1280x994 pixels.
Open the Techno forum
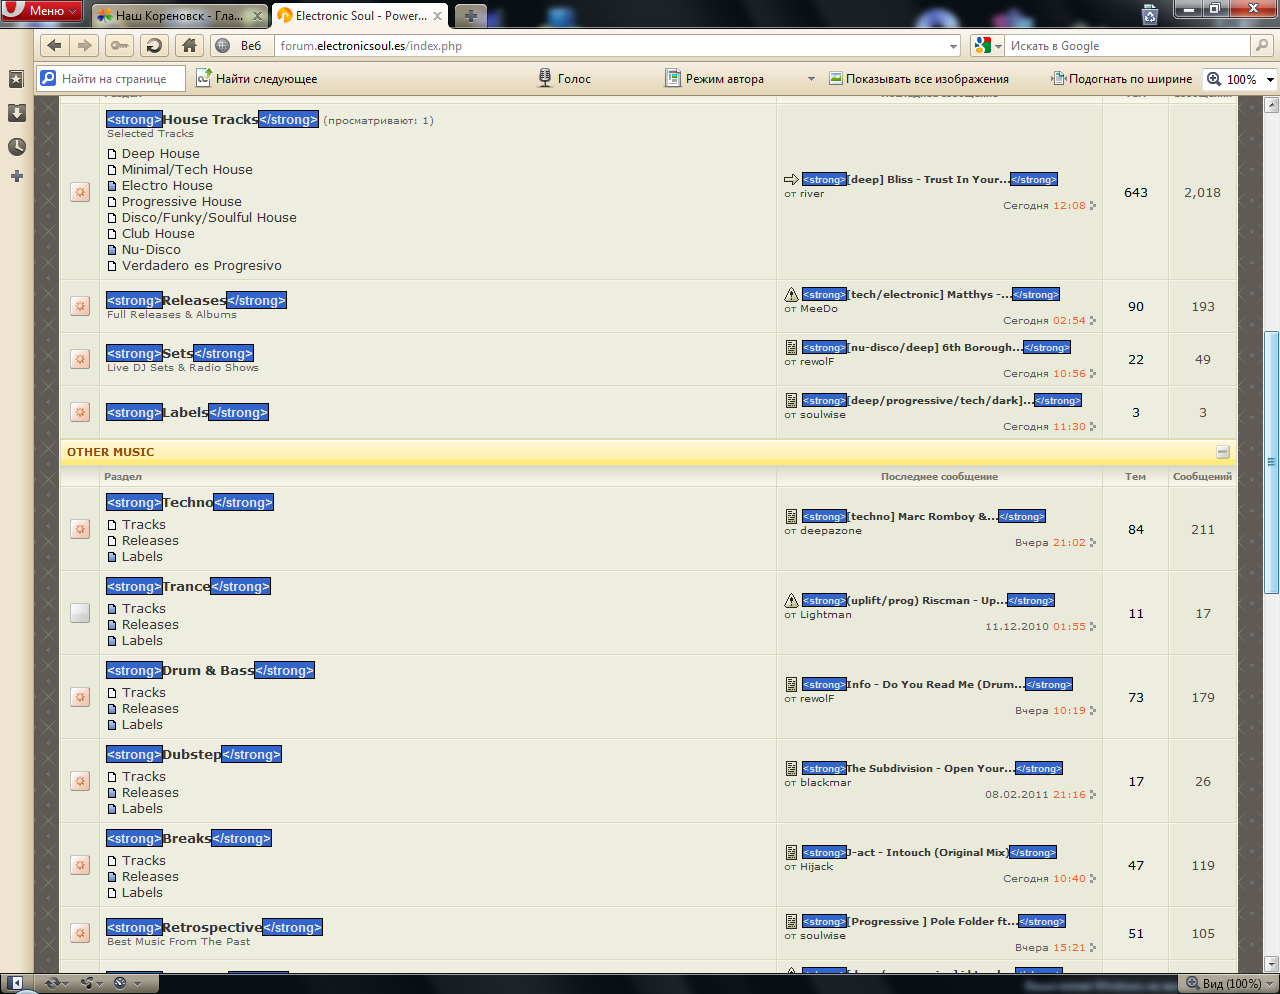click(188, 502)
